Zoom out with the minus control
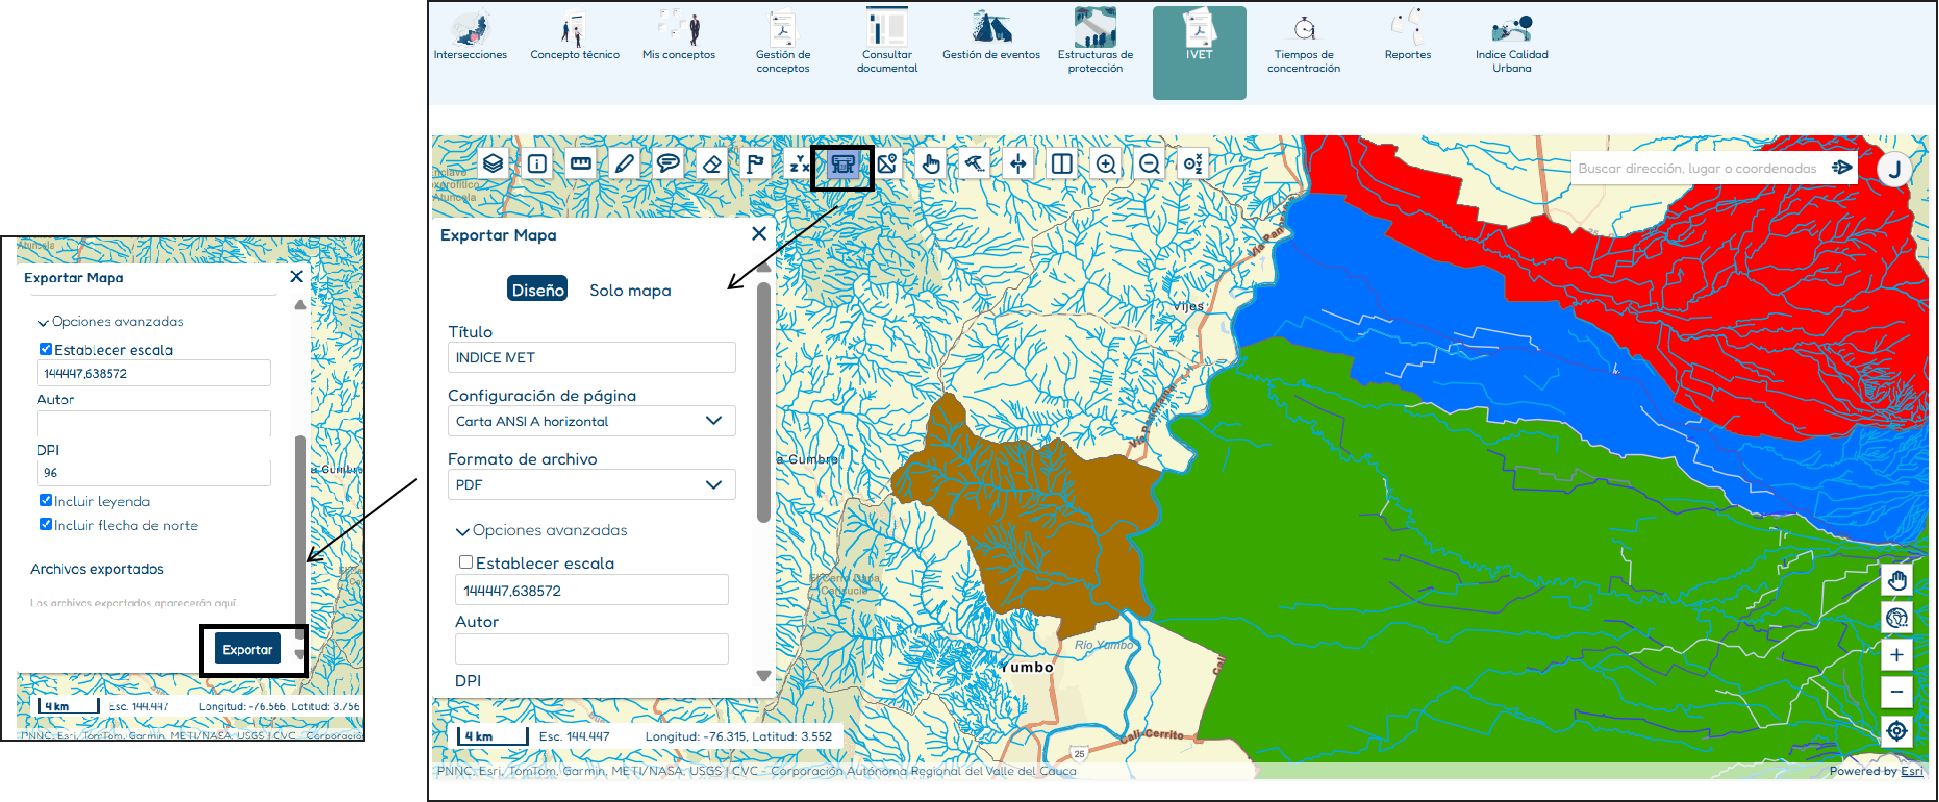The height and width of the screenshot is (802, 1939). 1897,692
